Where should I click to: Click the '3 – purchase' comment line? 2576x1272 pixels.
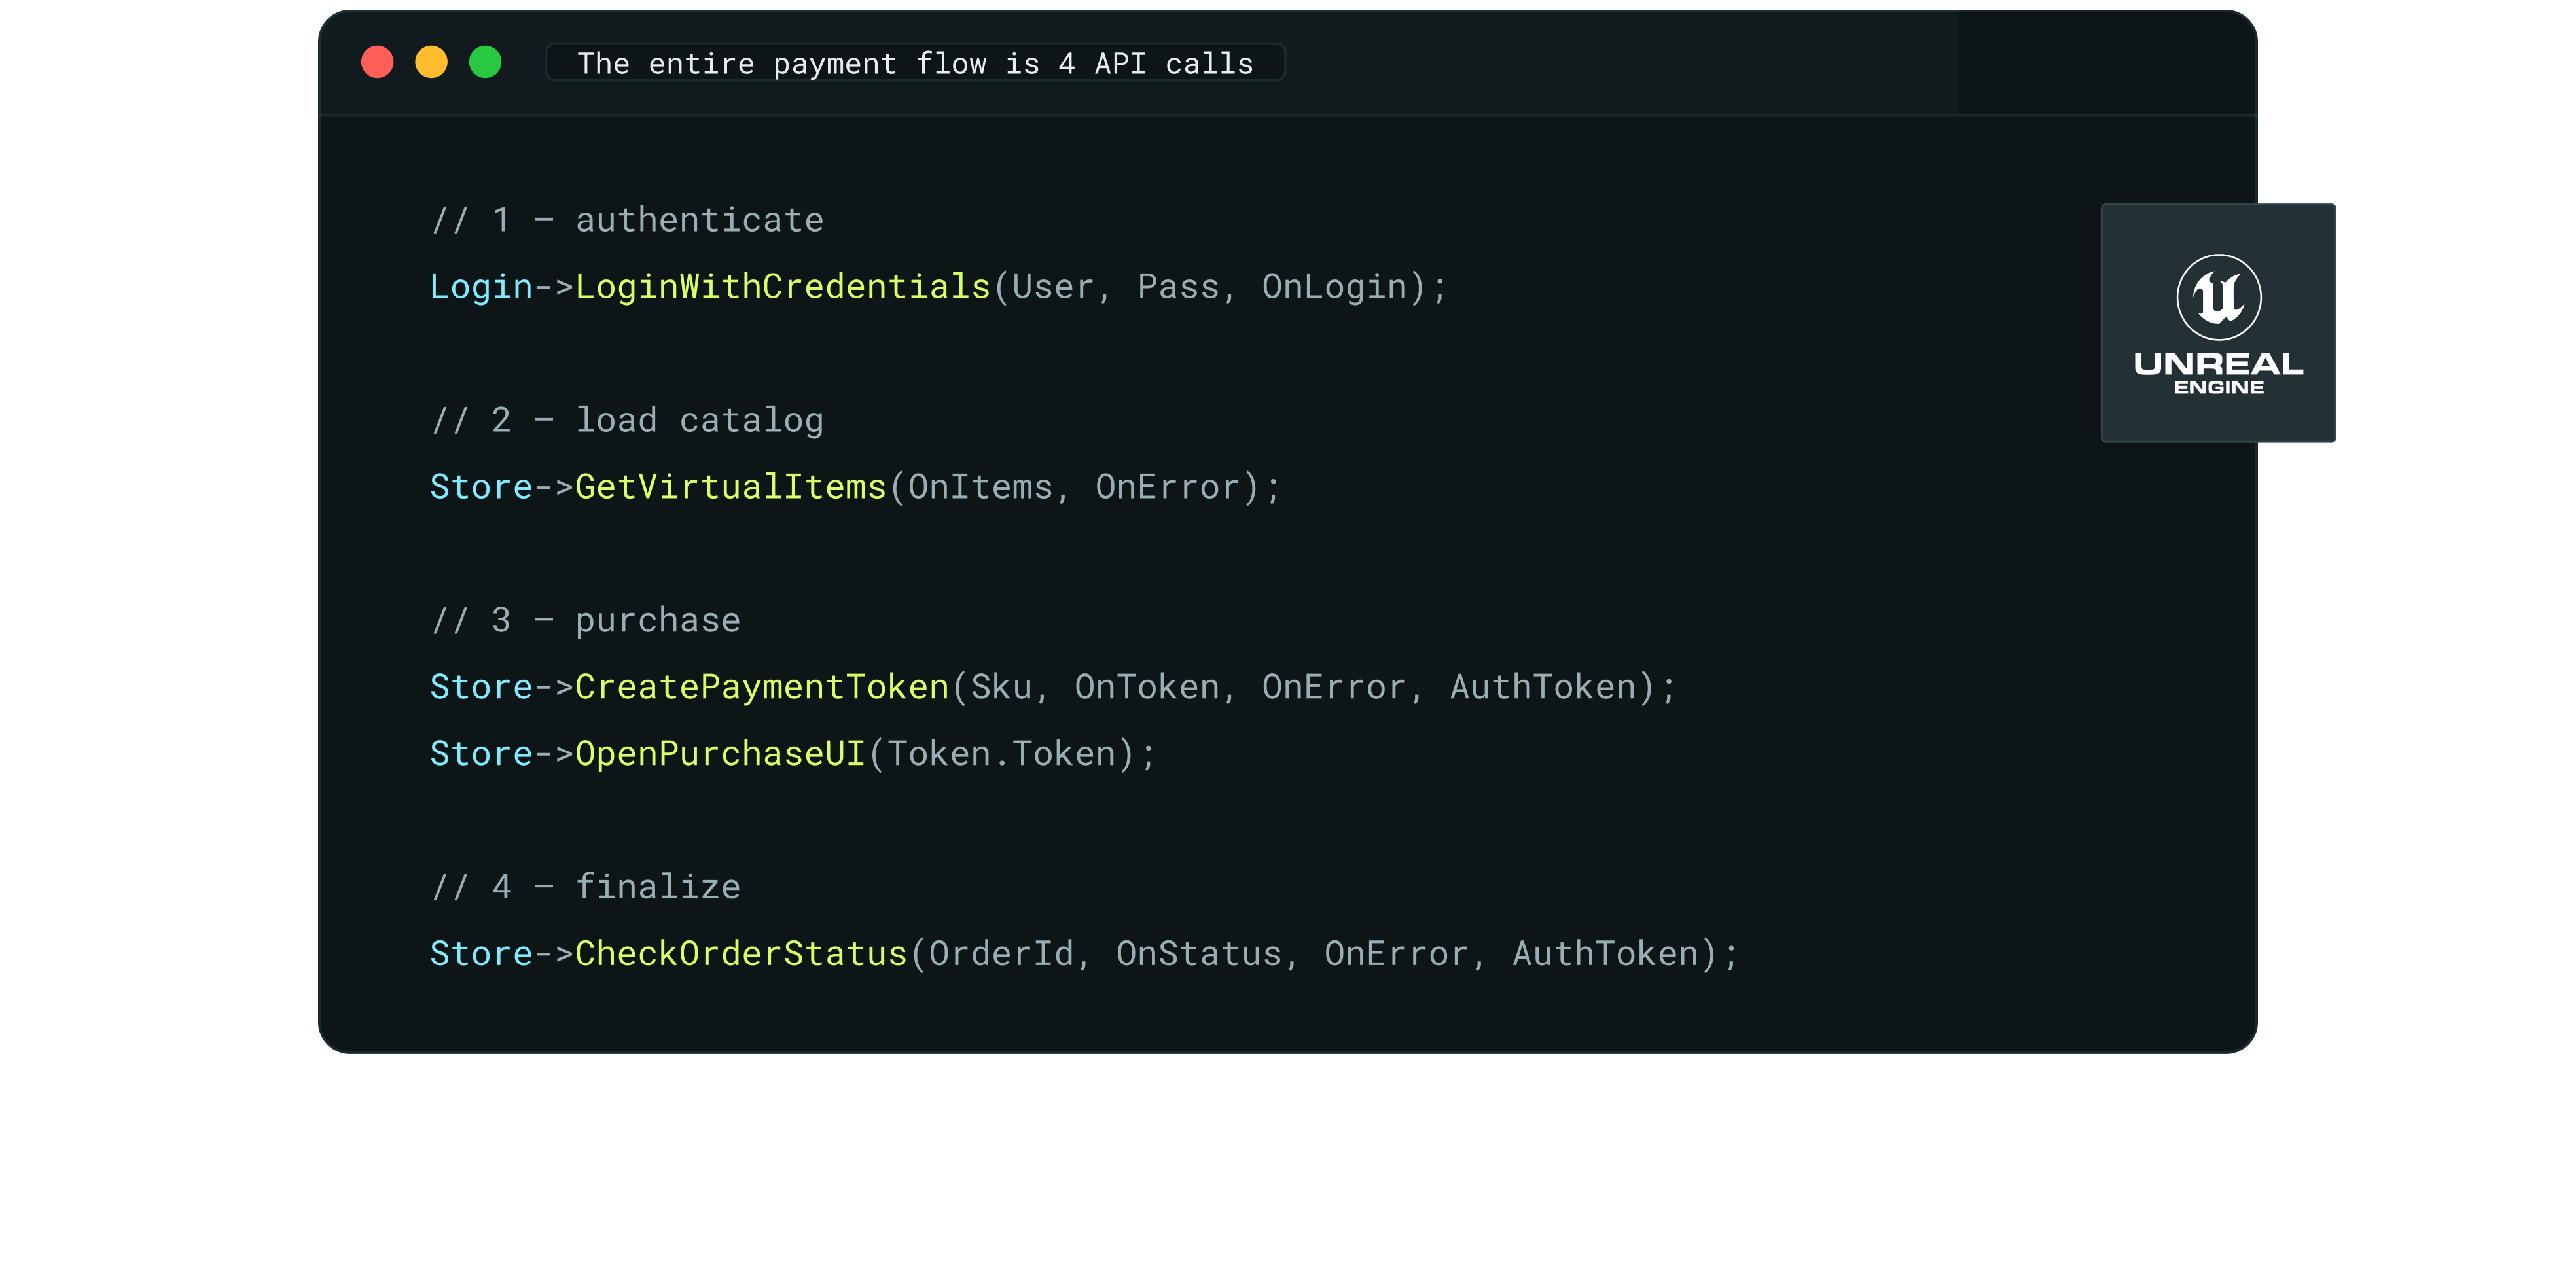pyautogui.click(x=586, y=620)
